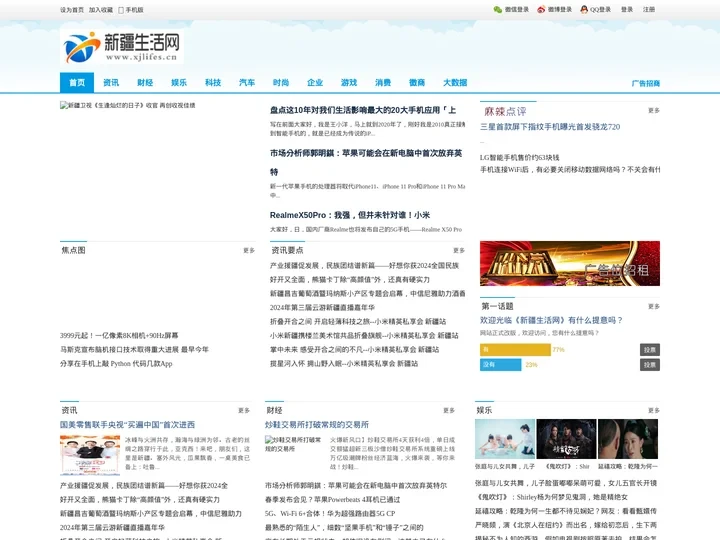Open headline RealmeX50Pro：我强，但并未针对谁
The image size is (720, 540).
(x=350, y=215)
